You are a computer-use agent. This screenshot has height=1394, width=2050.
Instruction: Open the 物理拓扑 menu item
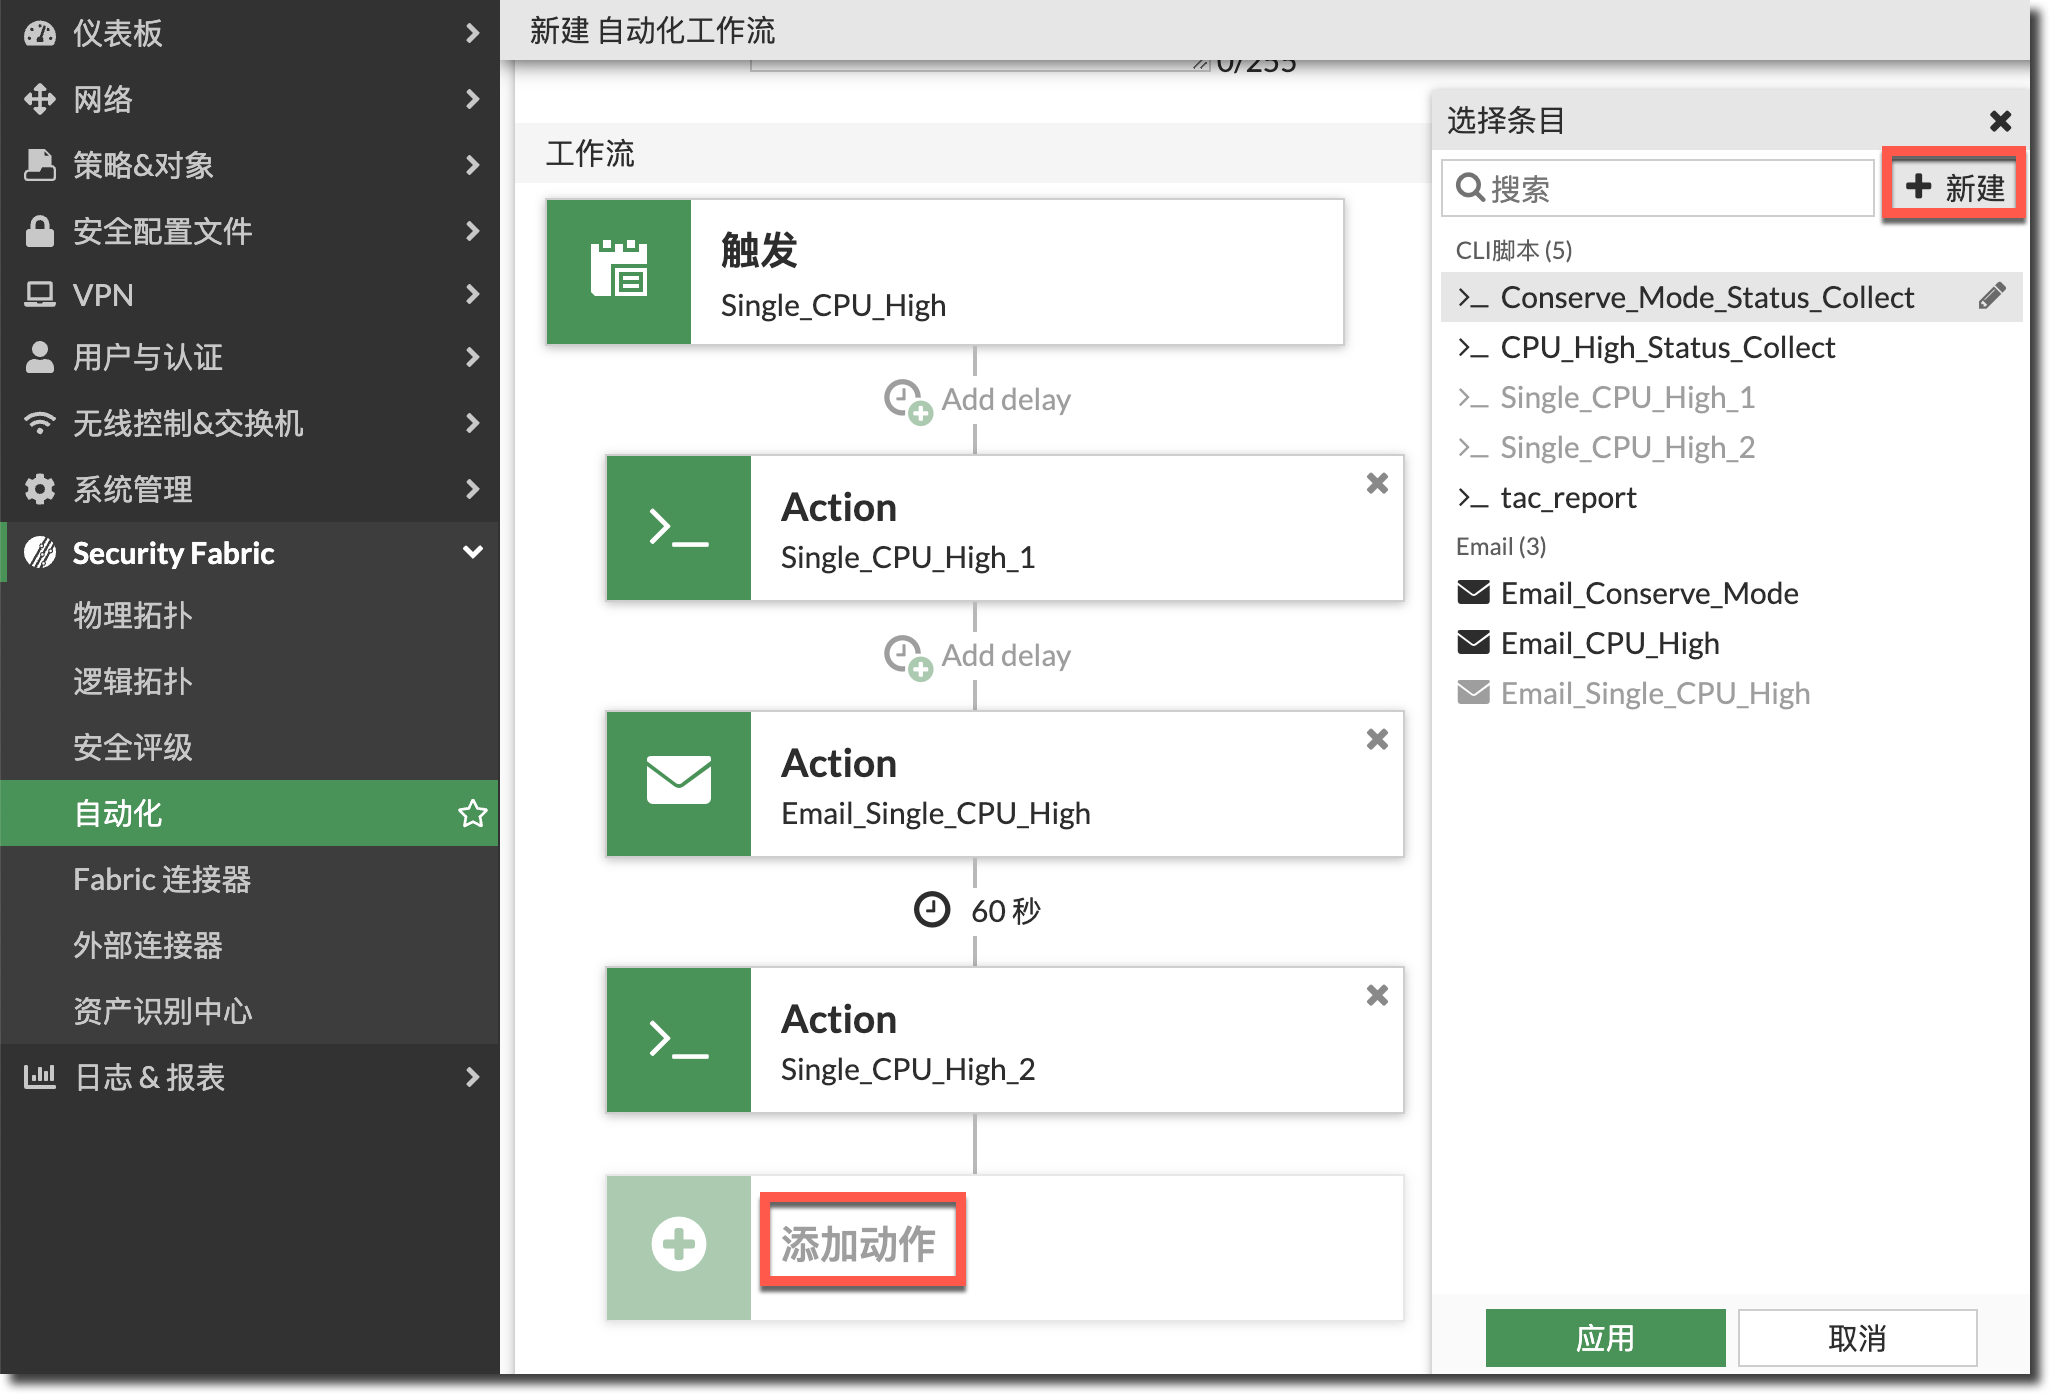132,615
